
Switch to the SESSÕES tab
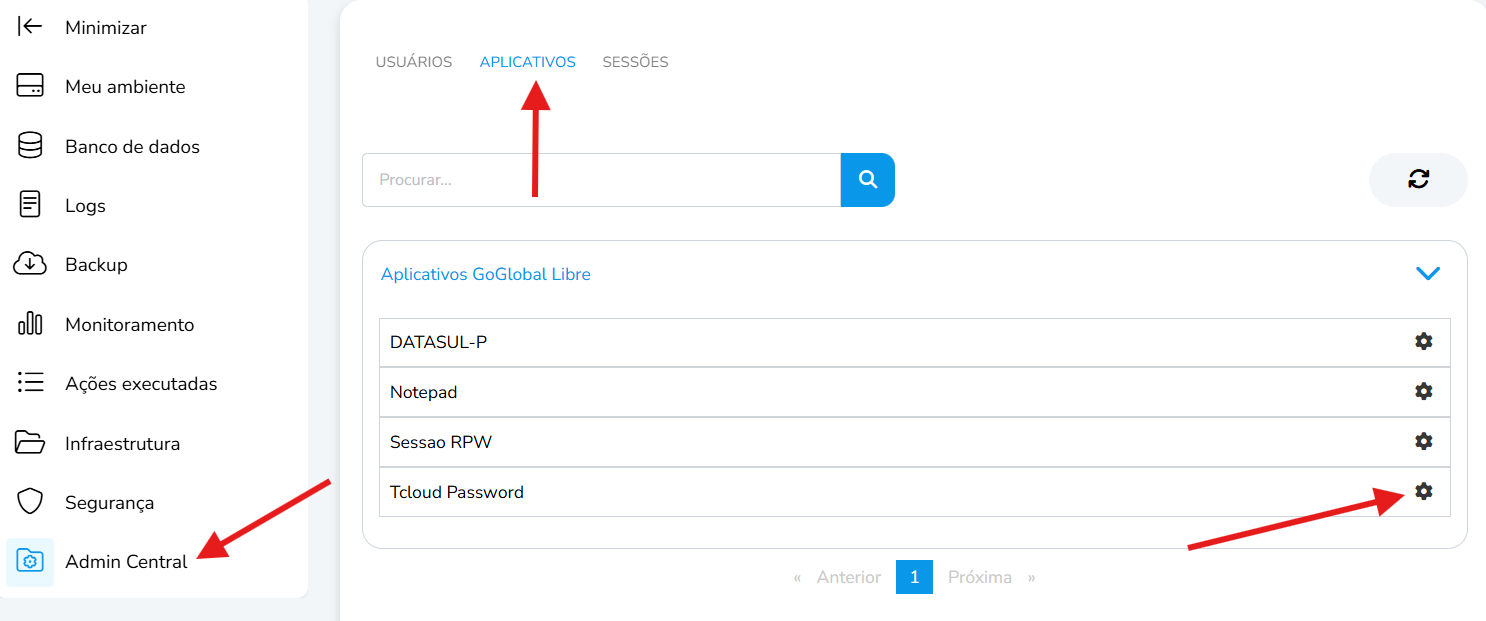click(635, 62)
